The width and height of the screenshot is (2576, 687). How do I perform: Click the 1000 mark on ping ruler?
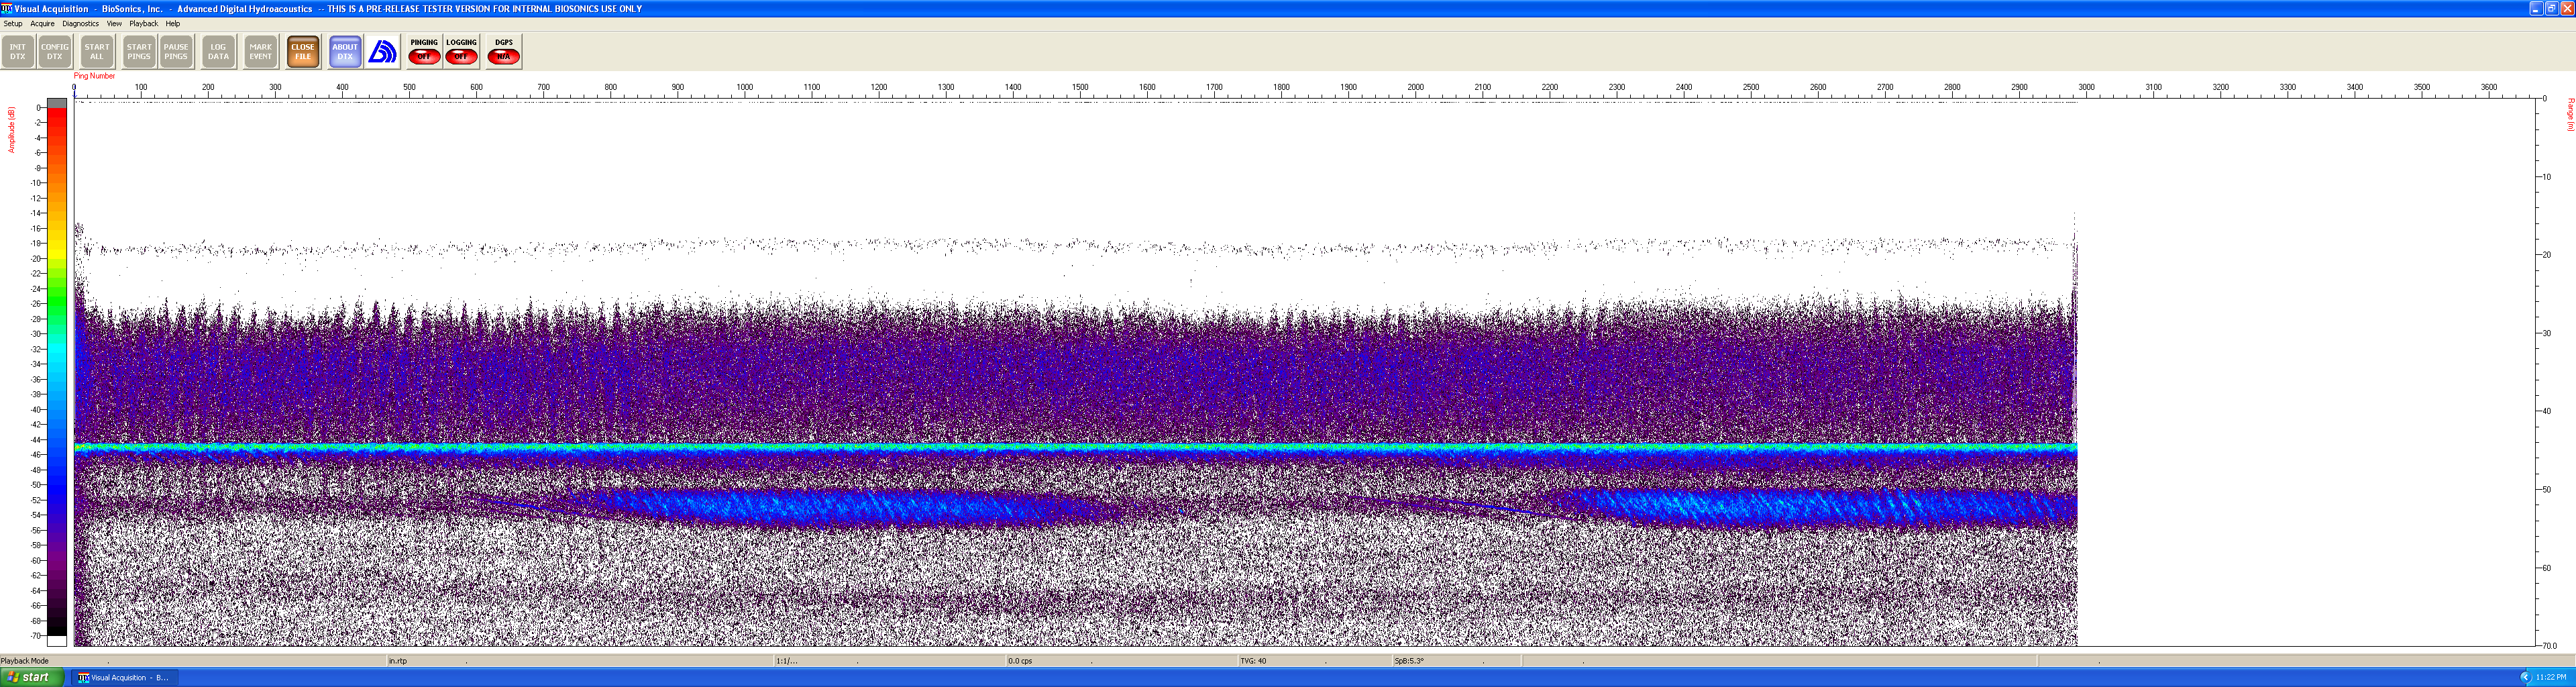tap(745, 87)
